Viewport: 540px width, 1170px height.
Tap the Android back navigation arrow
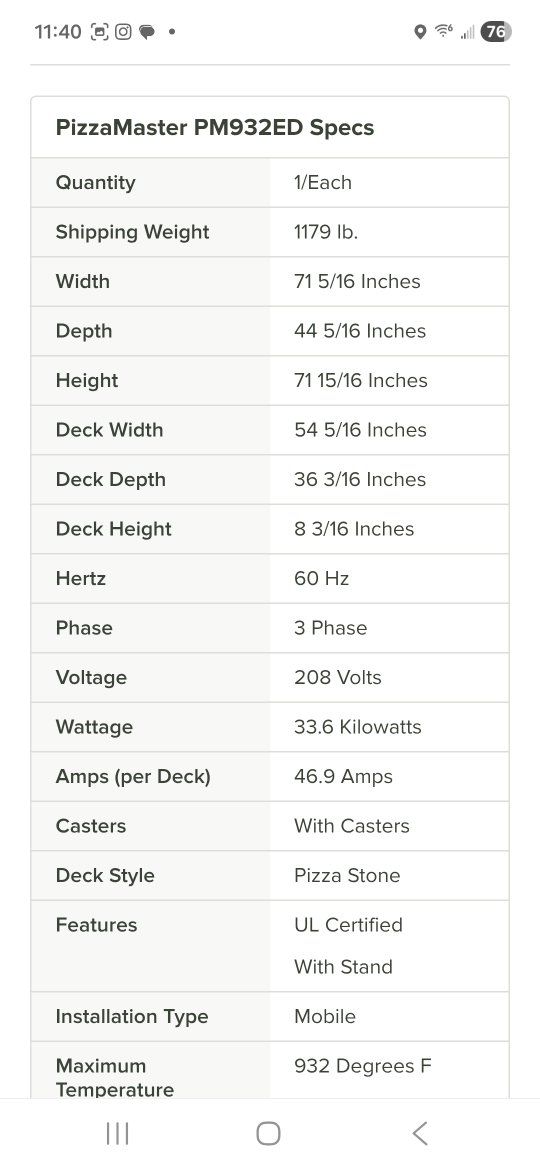coord(420,1133)
